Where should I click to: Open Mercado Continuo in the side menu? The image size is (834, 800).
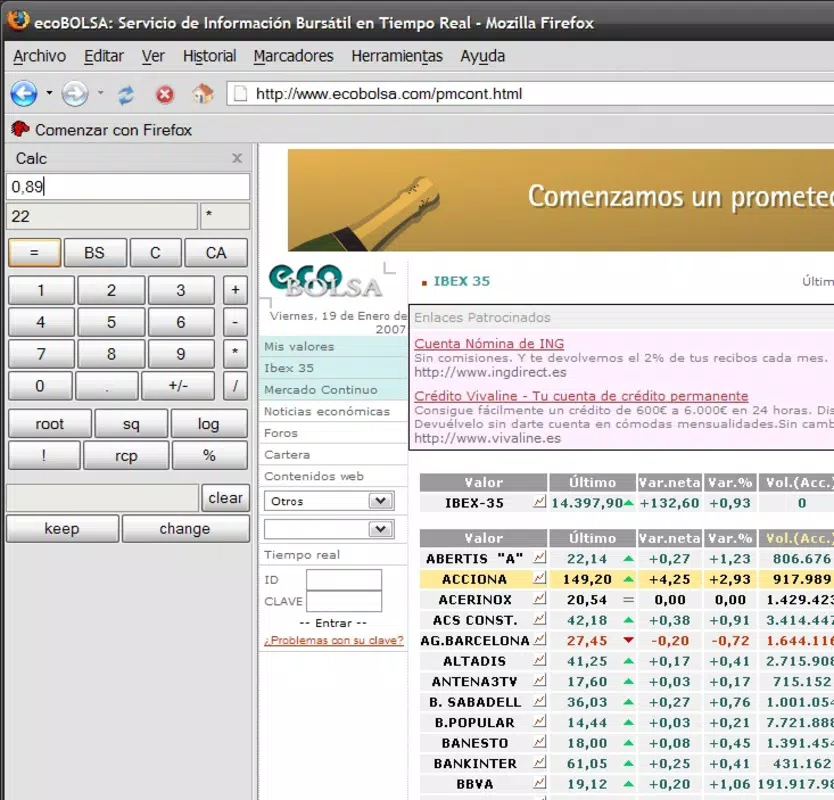[321, 390]
